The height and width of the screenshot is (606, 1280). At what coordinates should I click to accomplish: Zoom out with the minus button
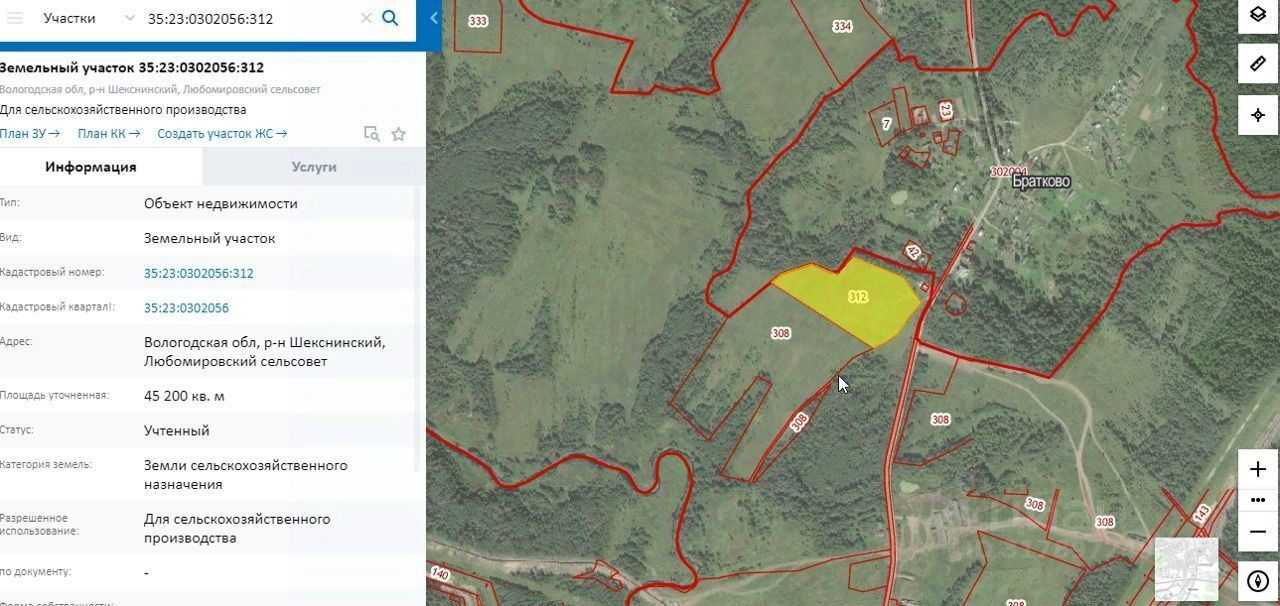1258,531
